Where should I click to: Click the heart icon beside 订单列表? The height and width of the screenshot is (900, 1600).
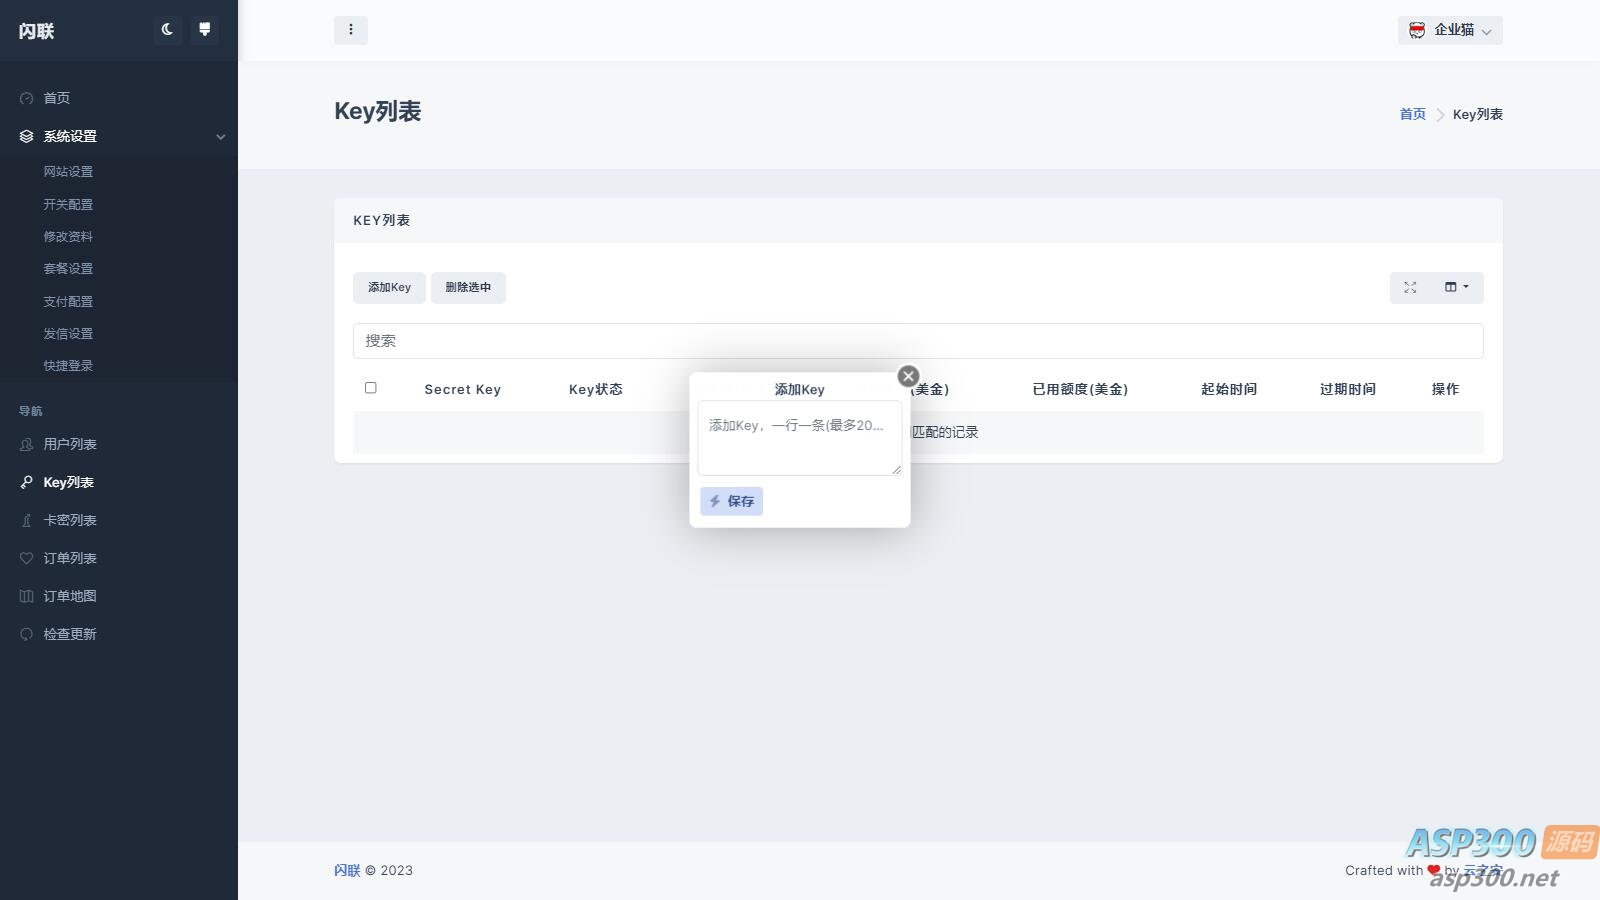pos(27,558)
